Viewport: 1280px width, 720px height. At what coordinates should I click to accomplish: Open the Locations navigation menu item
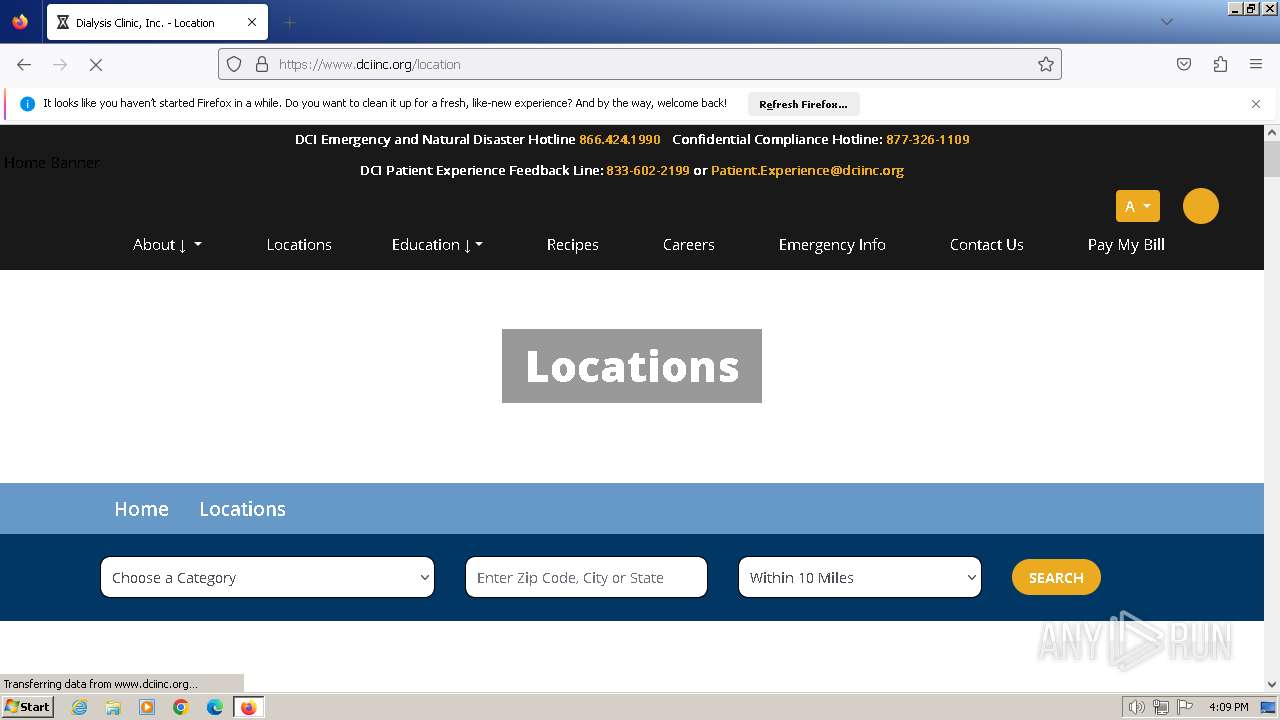coord(299,244)
